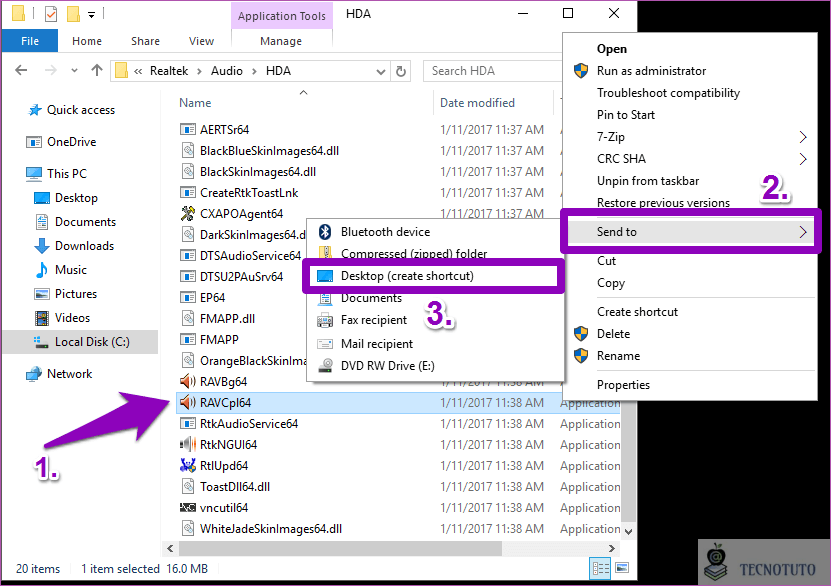Send to DVD RW Drive (E:)
Viewport: 831px width, 586px height.
(x=387, y=366)
